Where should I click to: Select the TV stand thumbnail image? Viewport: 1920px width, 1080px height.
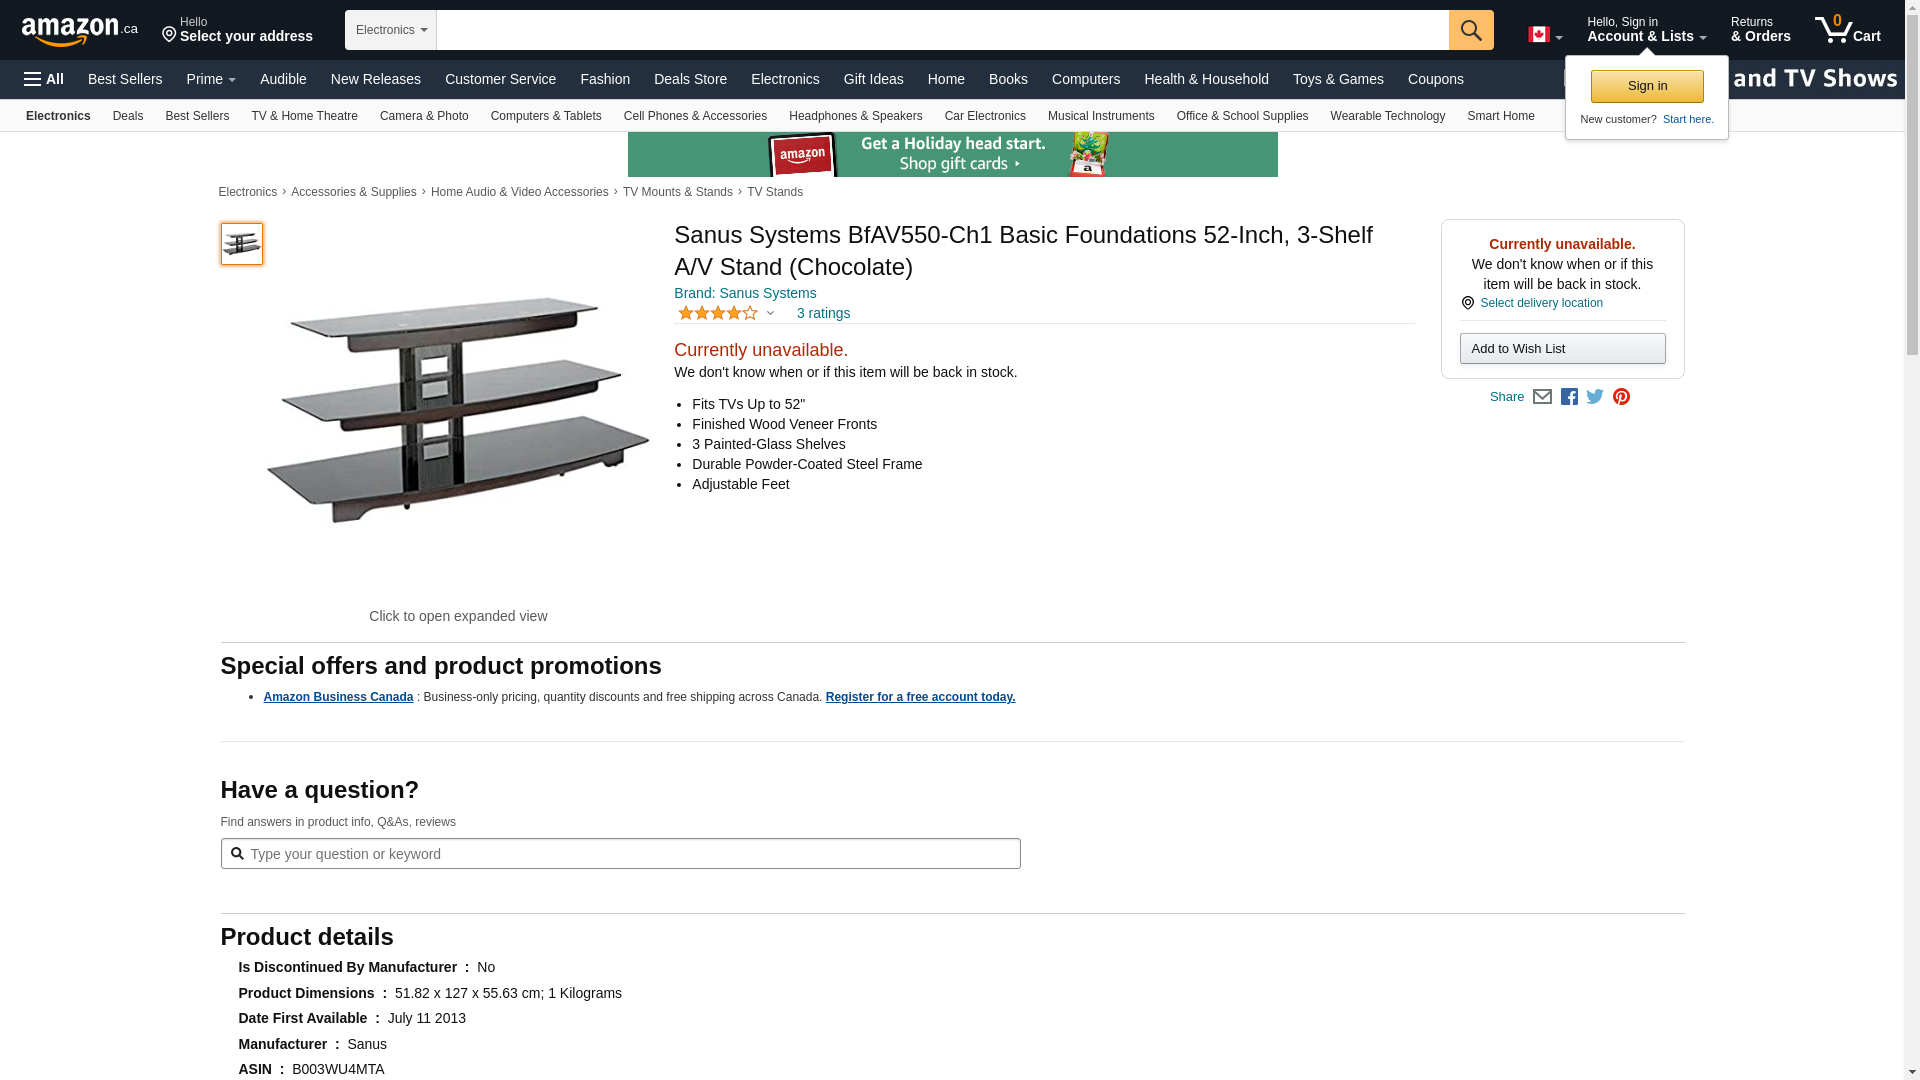pos(242,244)
